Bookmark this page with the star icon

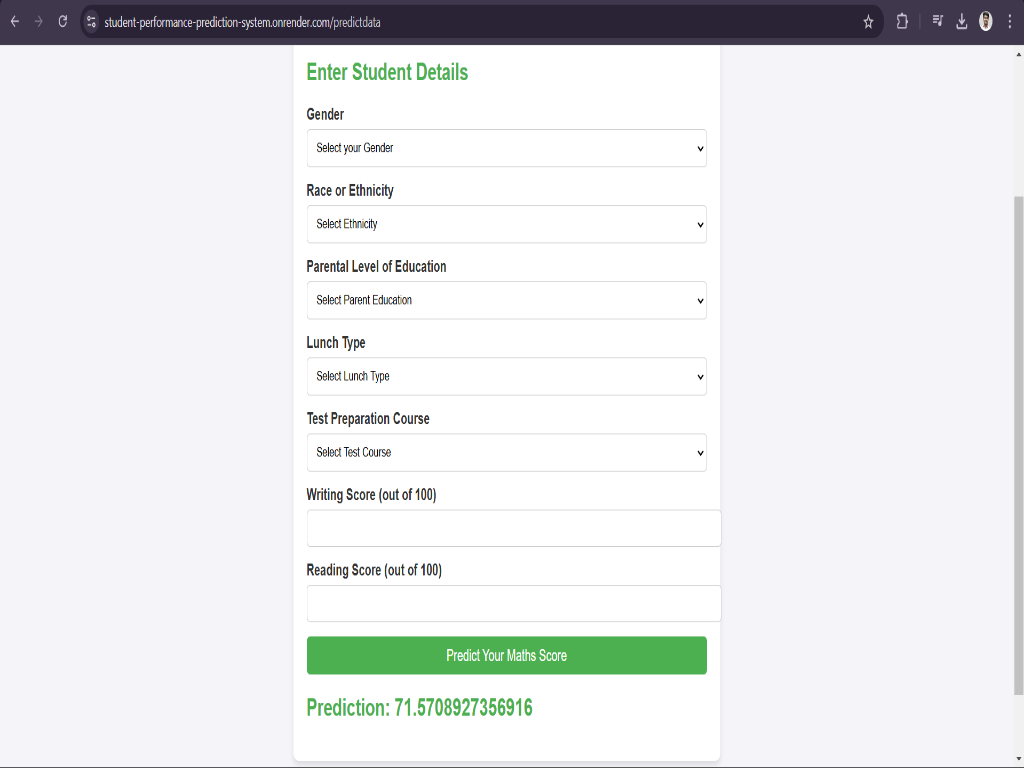pos(868,22)
